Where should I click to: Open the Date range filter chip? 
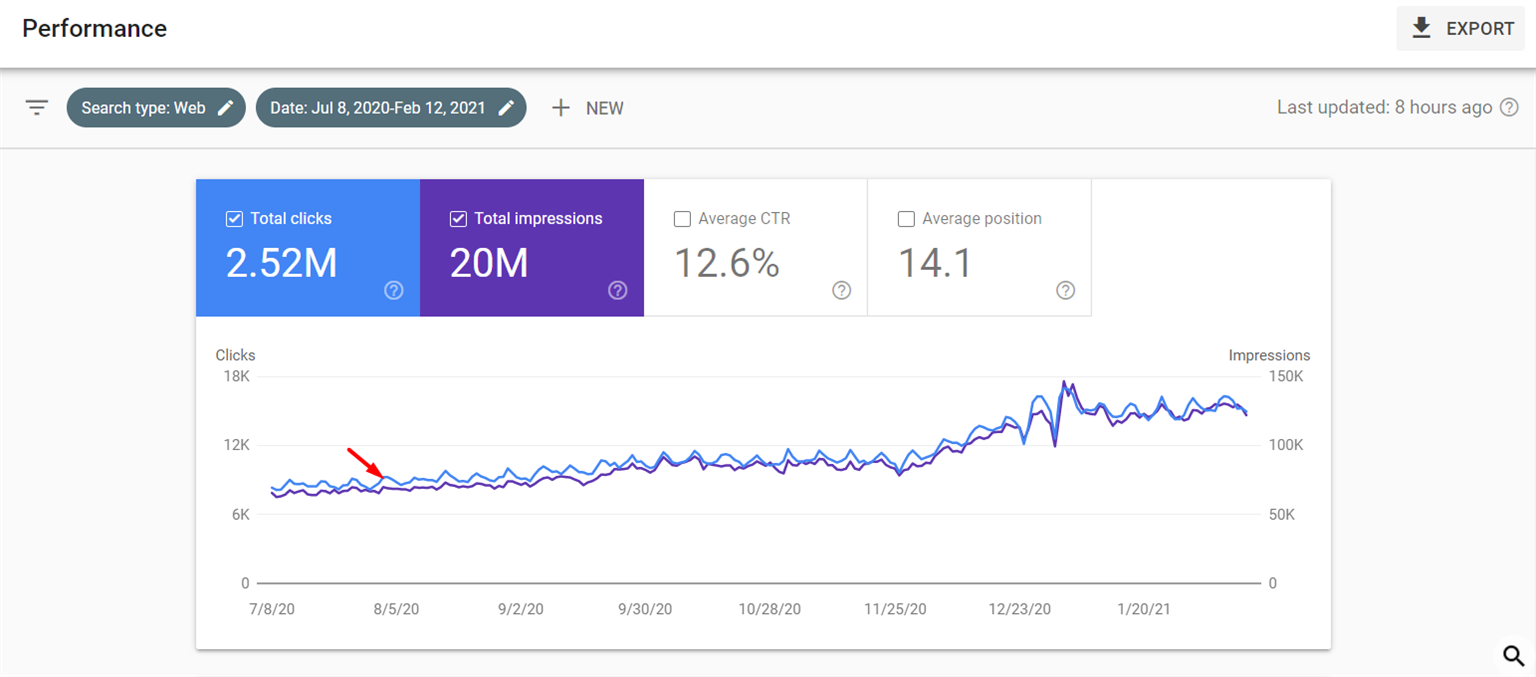pyautogui.click(x=377, y=108)
